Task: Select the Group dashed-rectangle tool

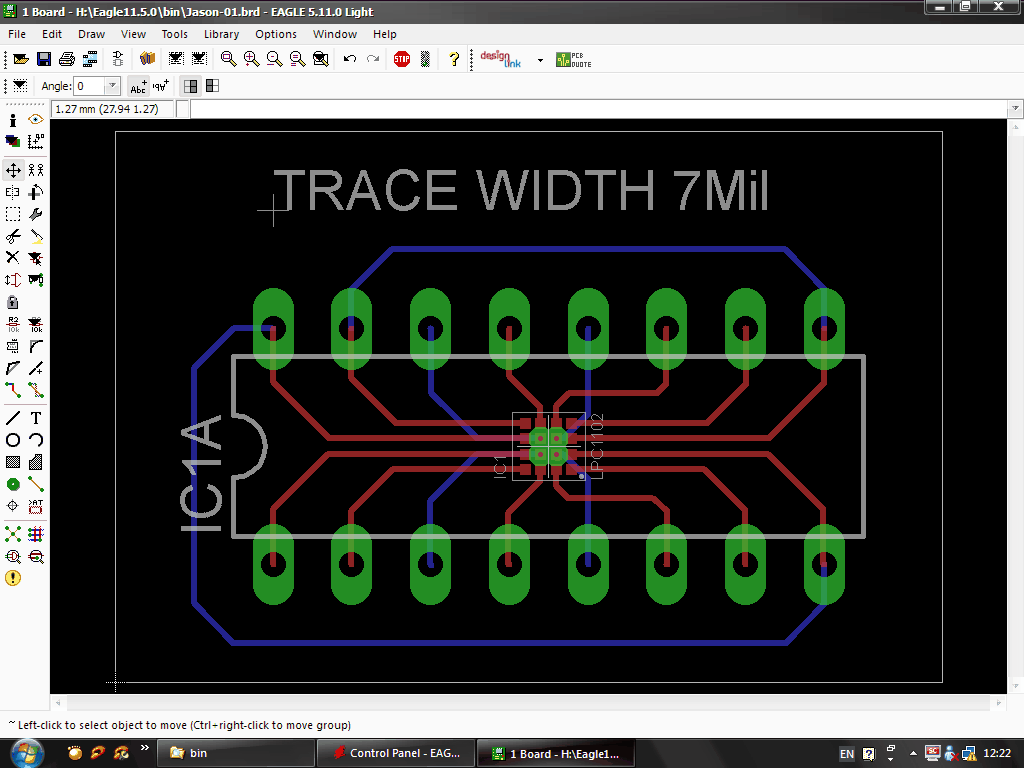Action: [12, 214]
